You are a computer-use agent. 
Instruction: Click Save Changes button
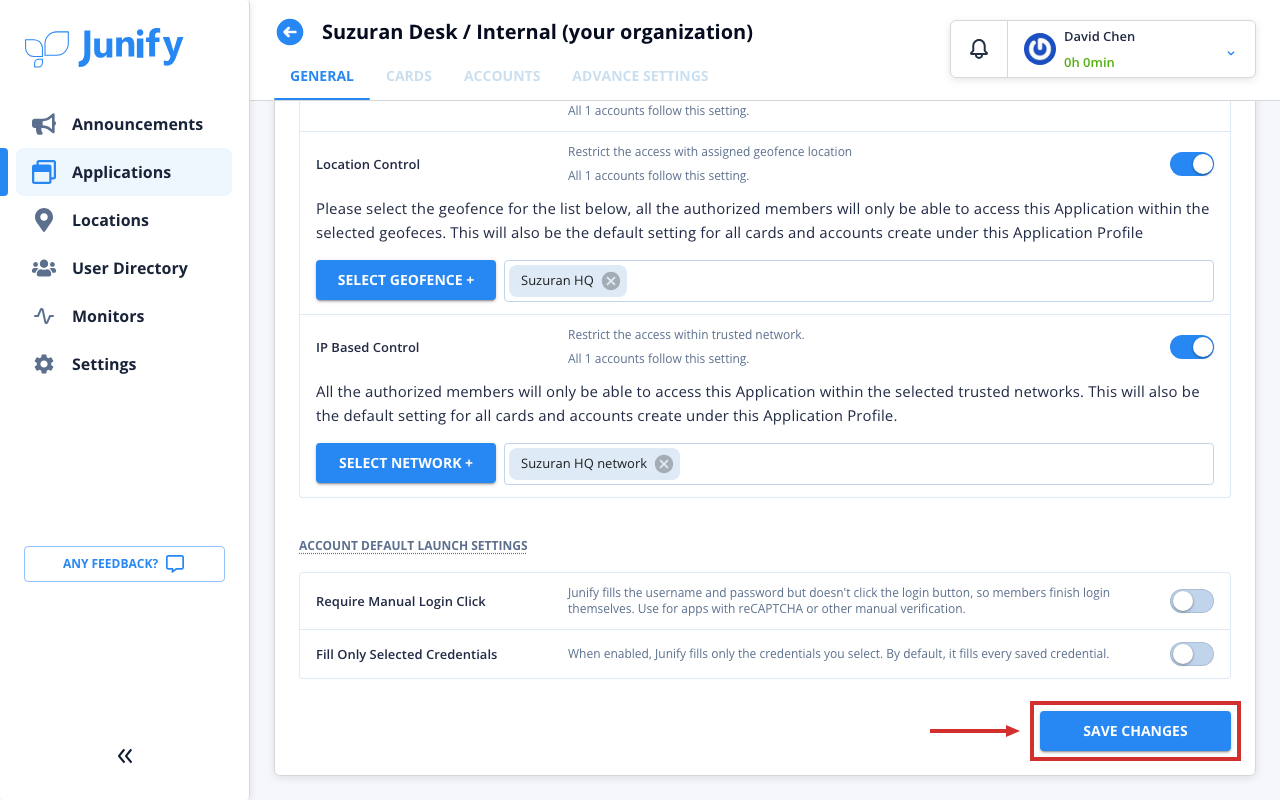pyautogui.click(x=1135, y=731)
